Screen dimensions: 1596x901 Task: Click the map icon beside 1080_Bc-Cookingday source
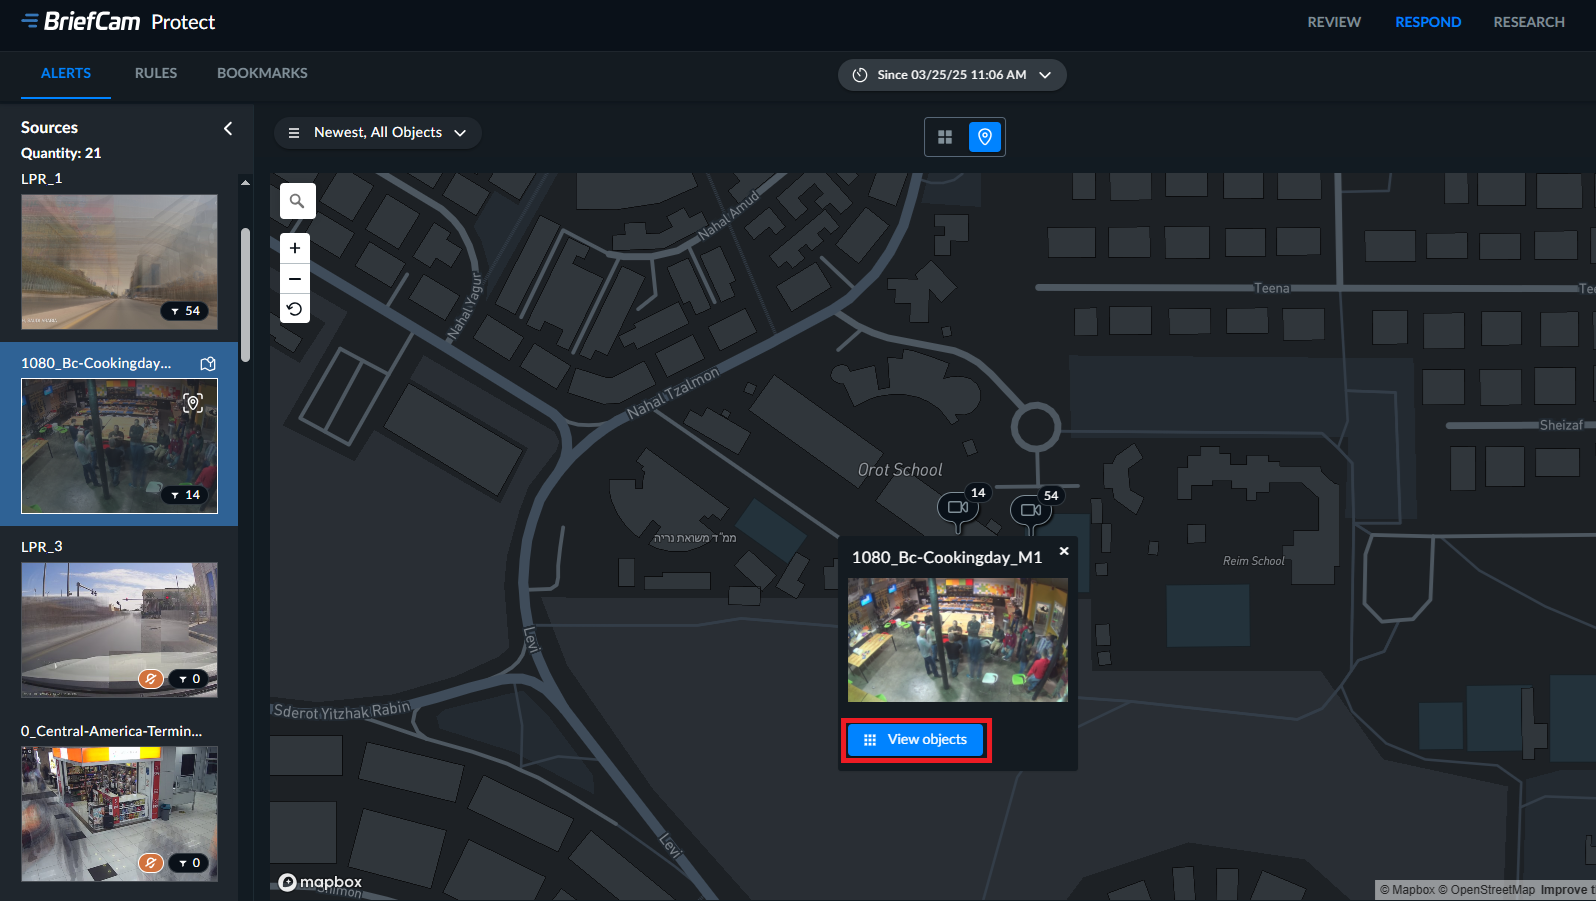click(x=208, y=364)
